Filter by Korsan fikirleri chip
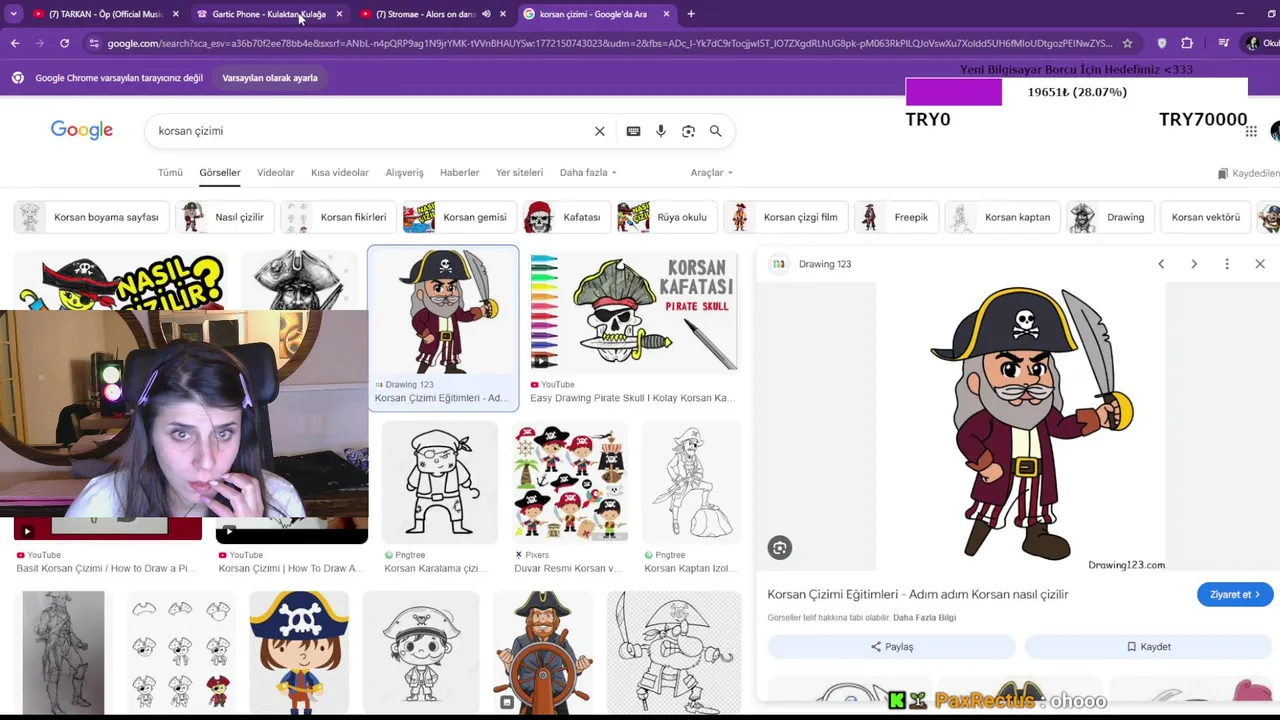This screenshot has height=720, width=1280. point(339,217)
